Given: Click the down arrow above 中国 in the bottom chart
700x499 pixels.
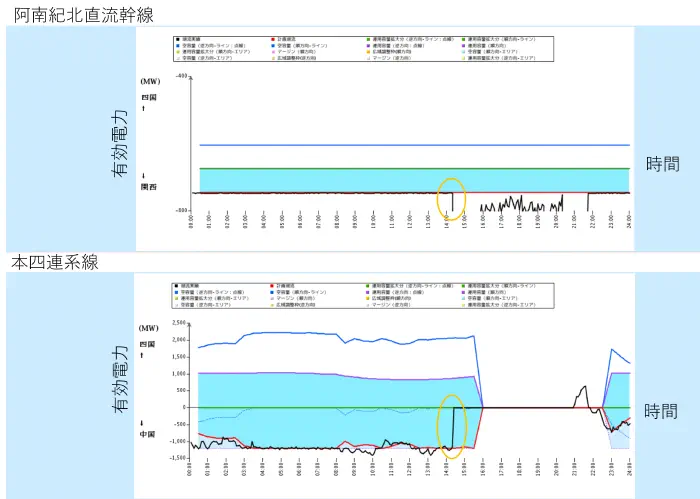Looking at the screenshot, I should [x=148, y=423].
